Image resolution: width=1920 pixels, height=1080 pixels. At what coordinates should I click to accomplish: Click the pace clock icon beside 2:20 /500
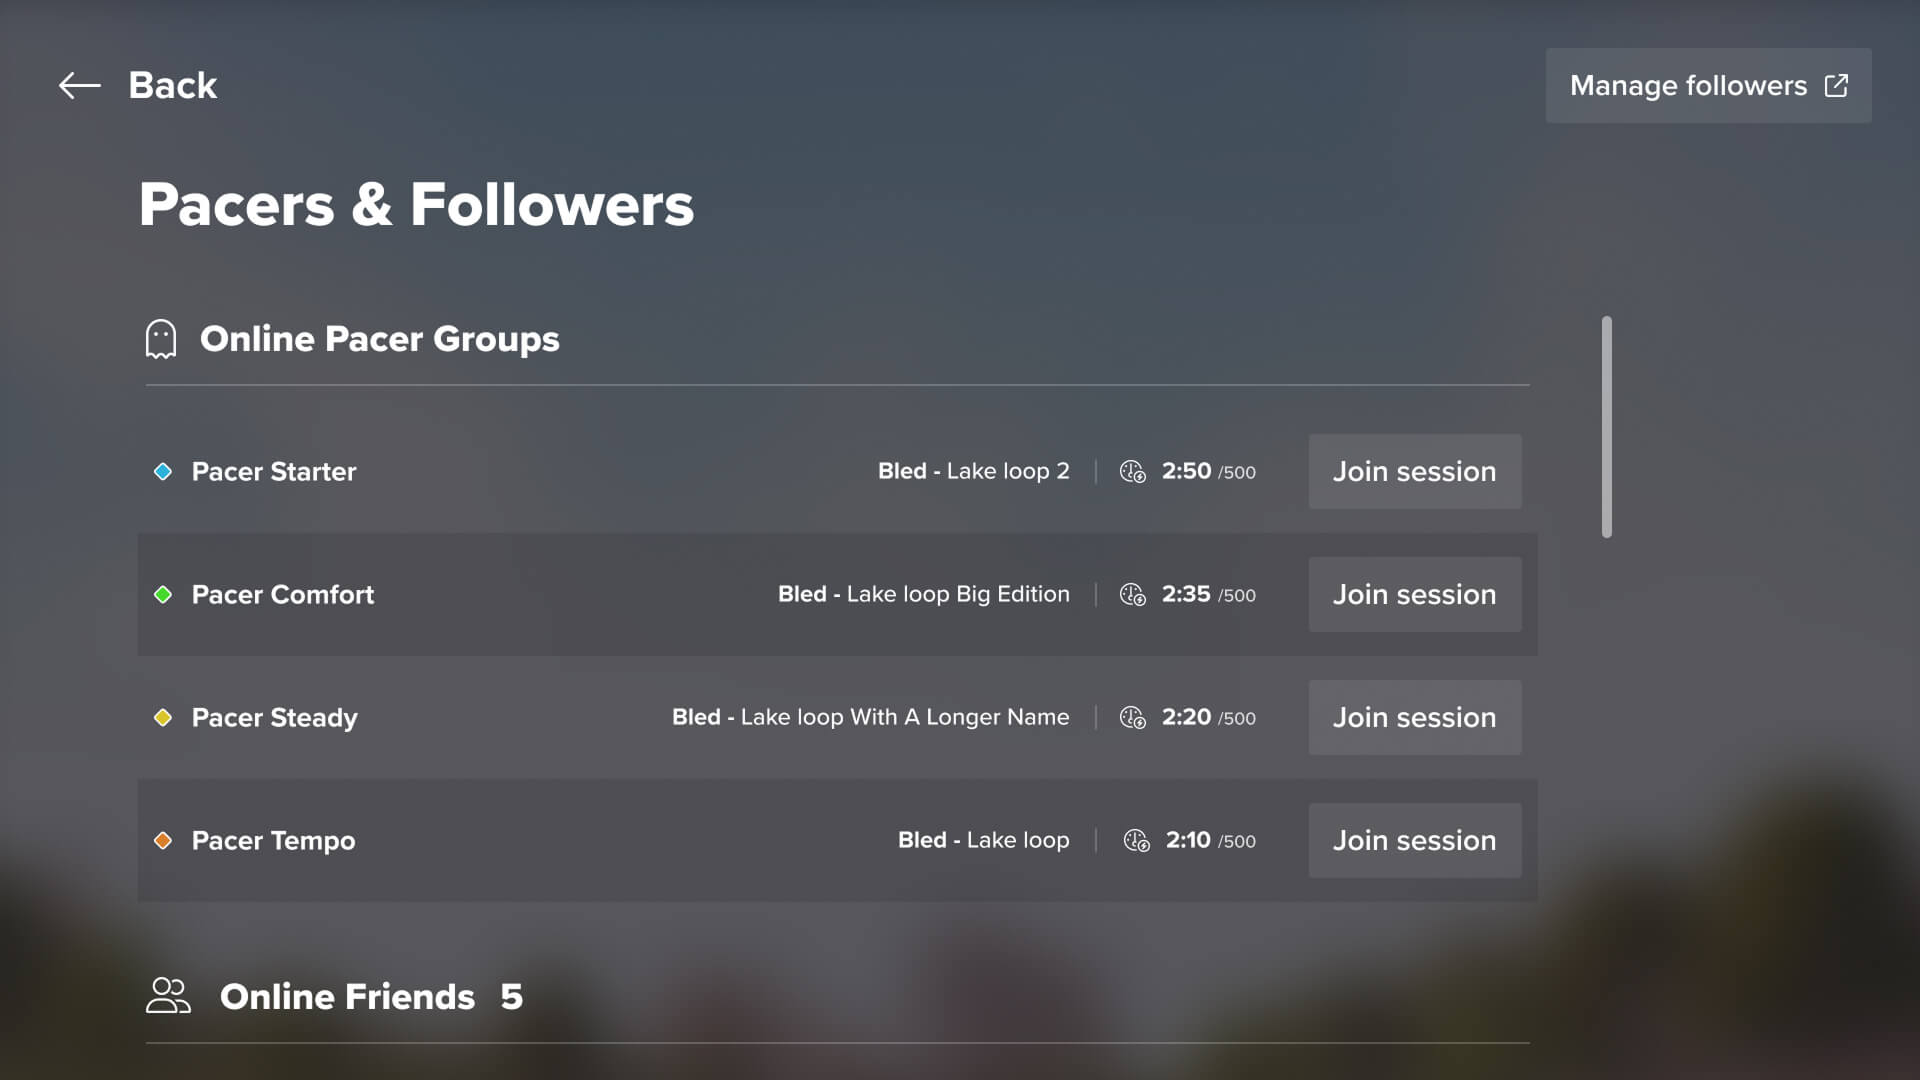tap(1133, 717)
